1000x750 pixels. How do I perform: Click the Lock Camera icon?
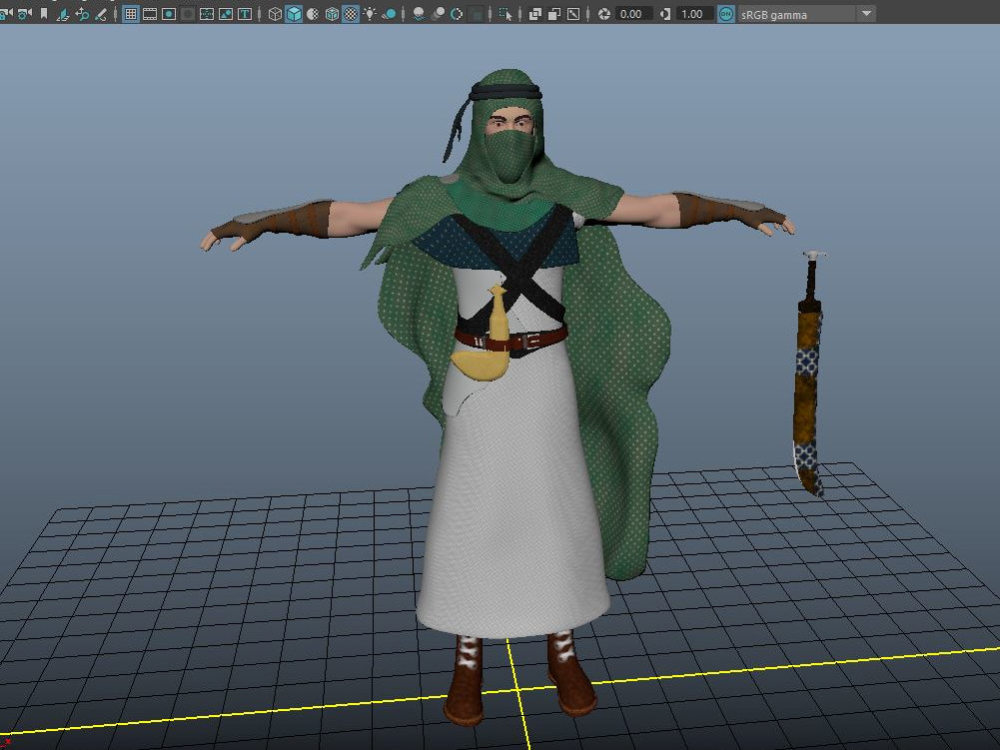coord(6,13)
